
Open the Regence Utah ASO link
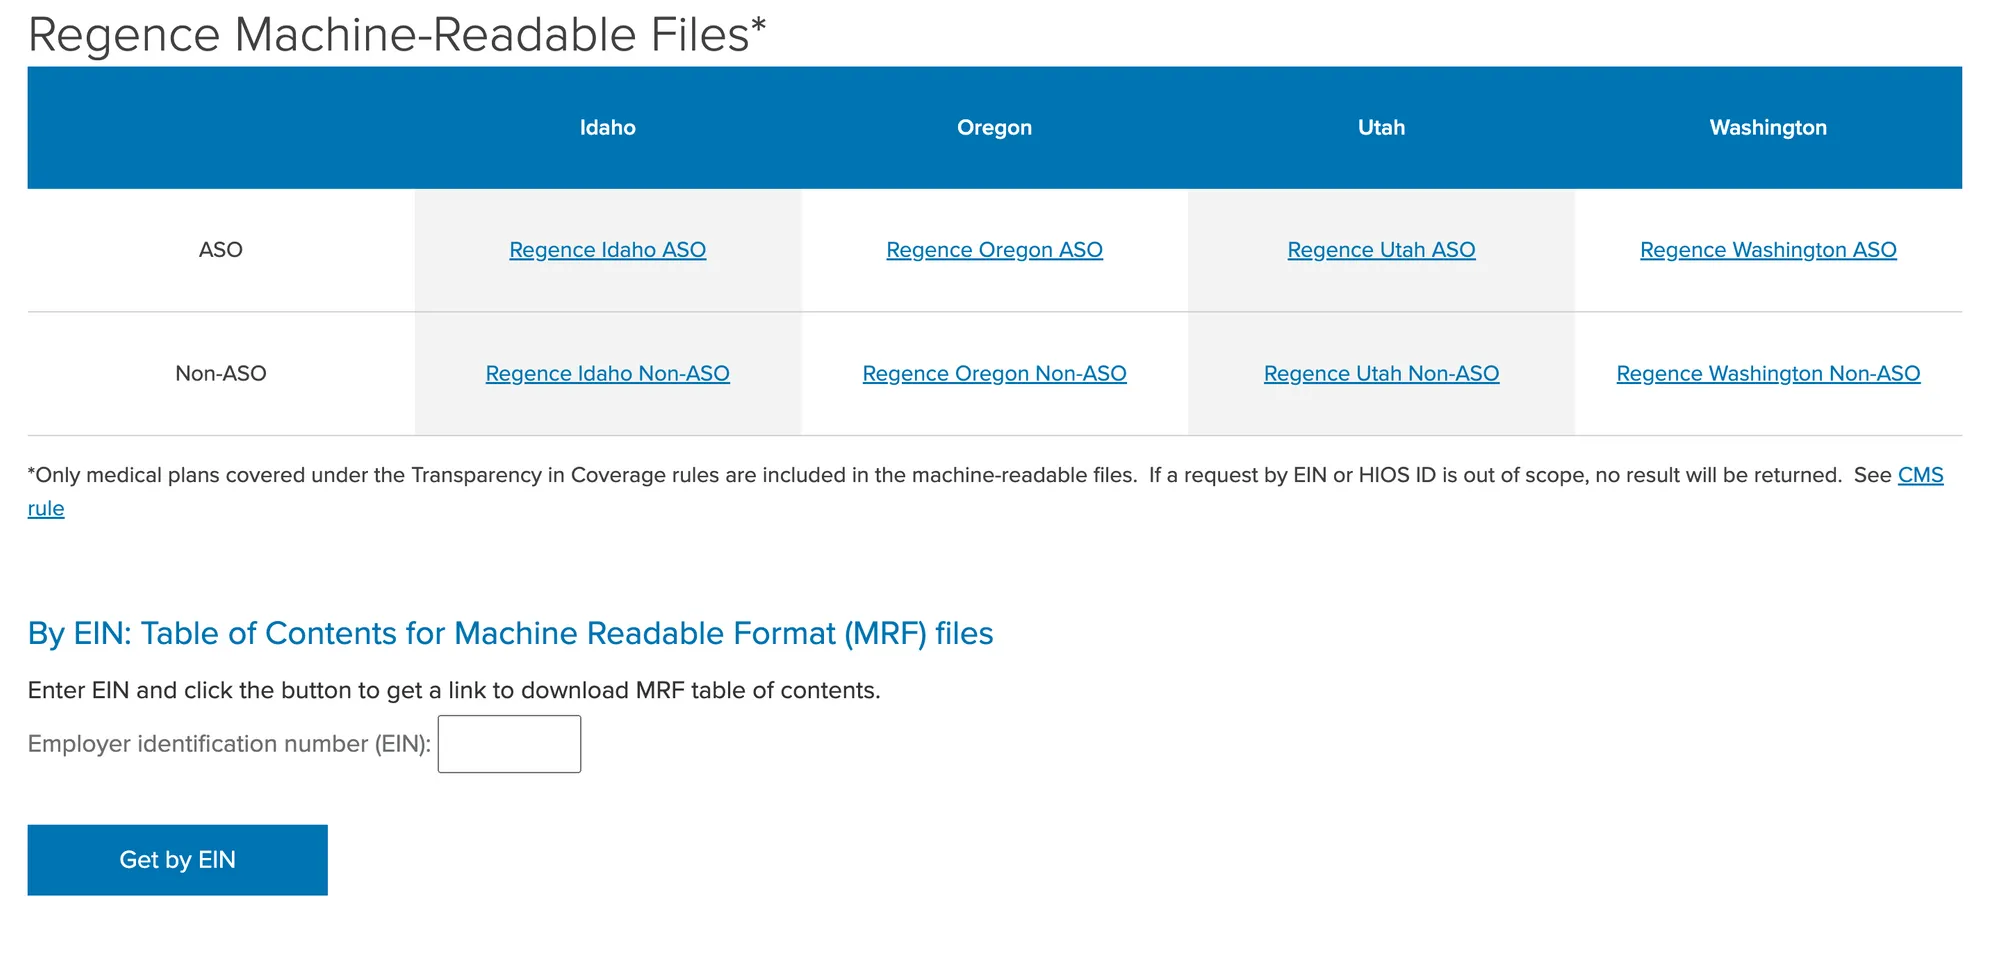pyautogui.click(x=1381, y=250)
